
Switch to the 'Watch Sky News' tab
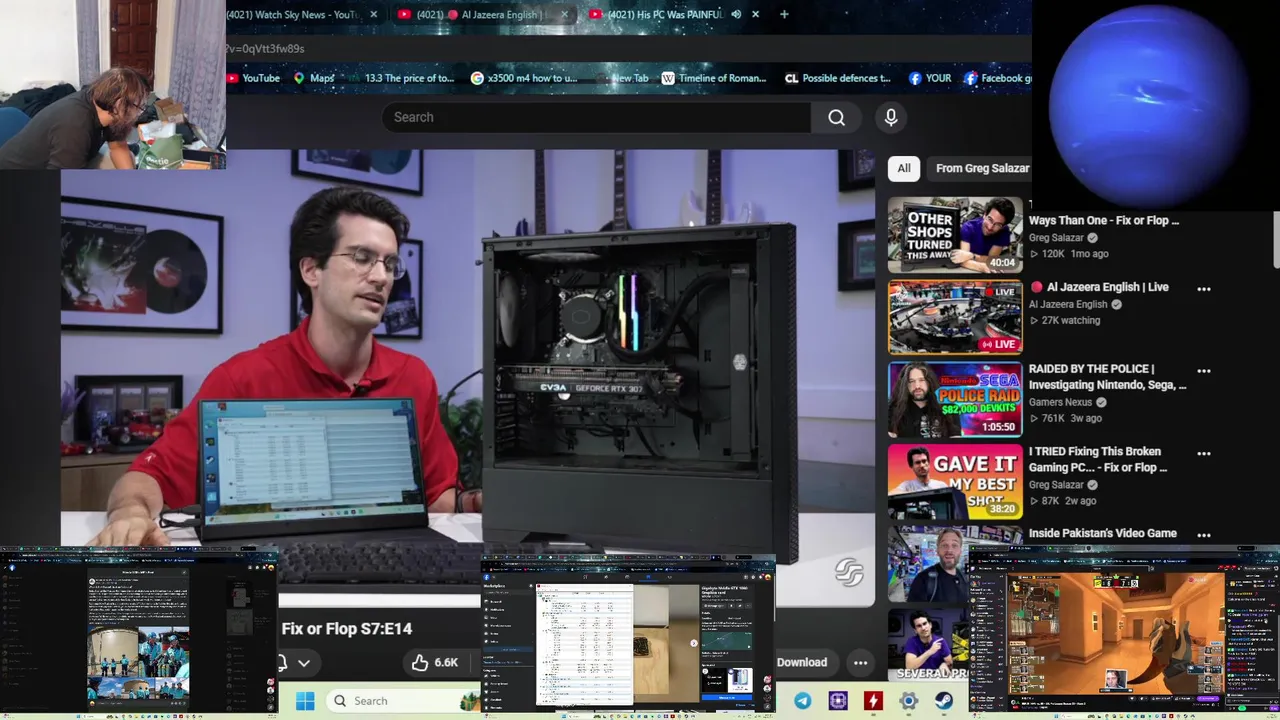coord(294,14)
